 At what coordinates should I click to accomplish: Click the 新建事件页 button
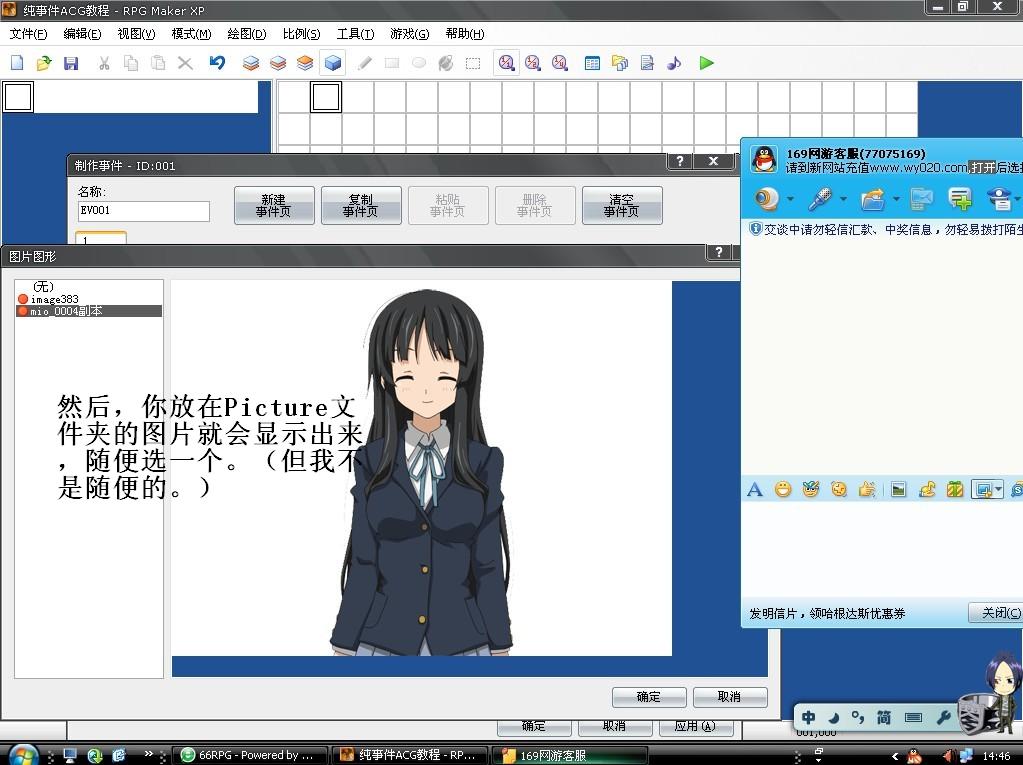click(274, 205)
